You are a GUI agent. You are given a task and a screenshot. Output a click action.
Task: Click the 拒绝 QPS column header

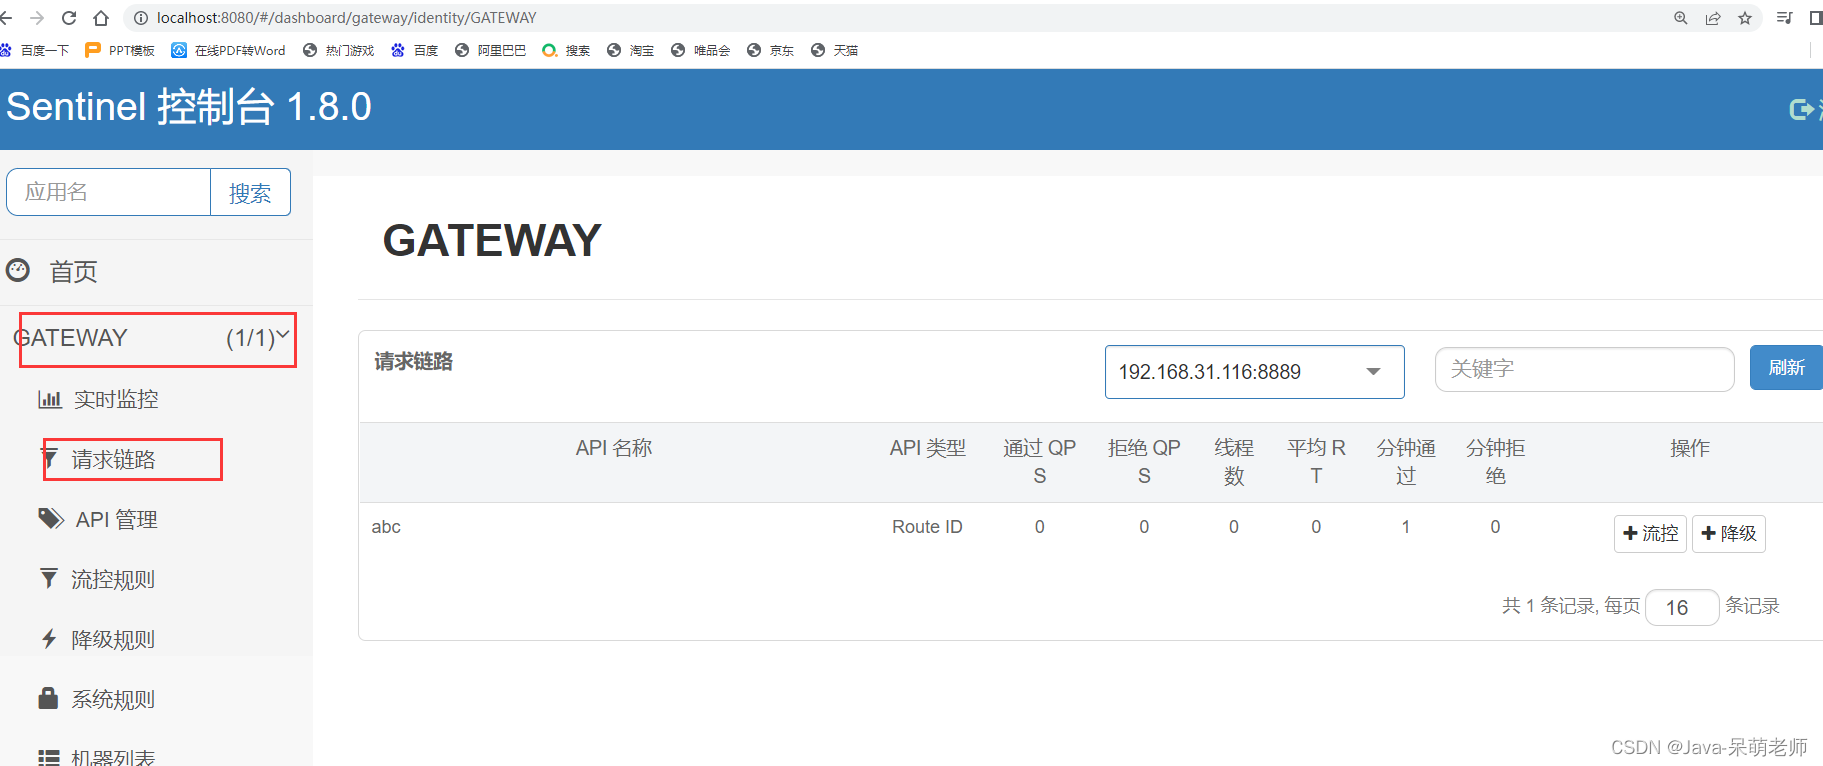click(x=1144, y=462)
